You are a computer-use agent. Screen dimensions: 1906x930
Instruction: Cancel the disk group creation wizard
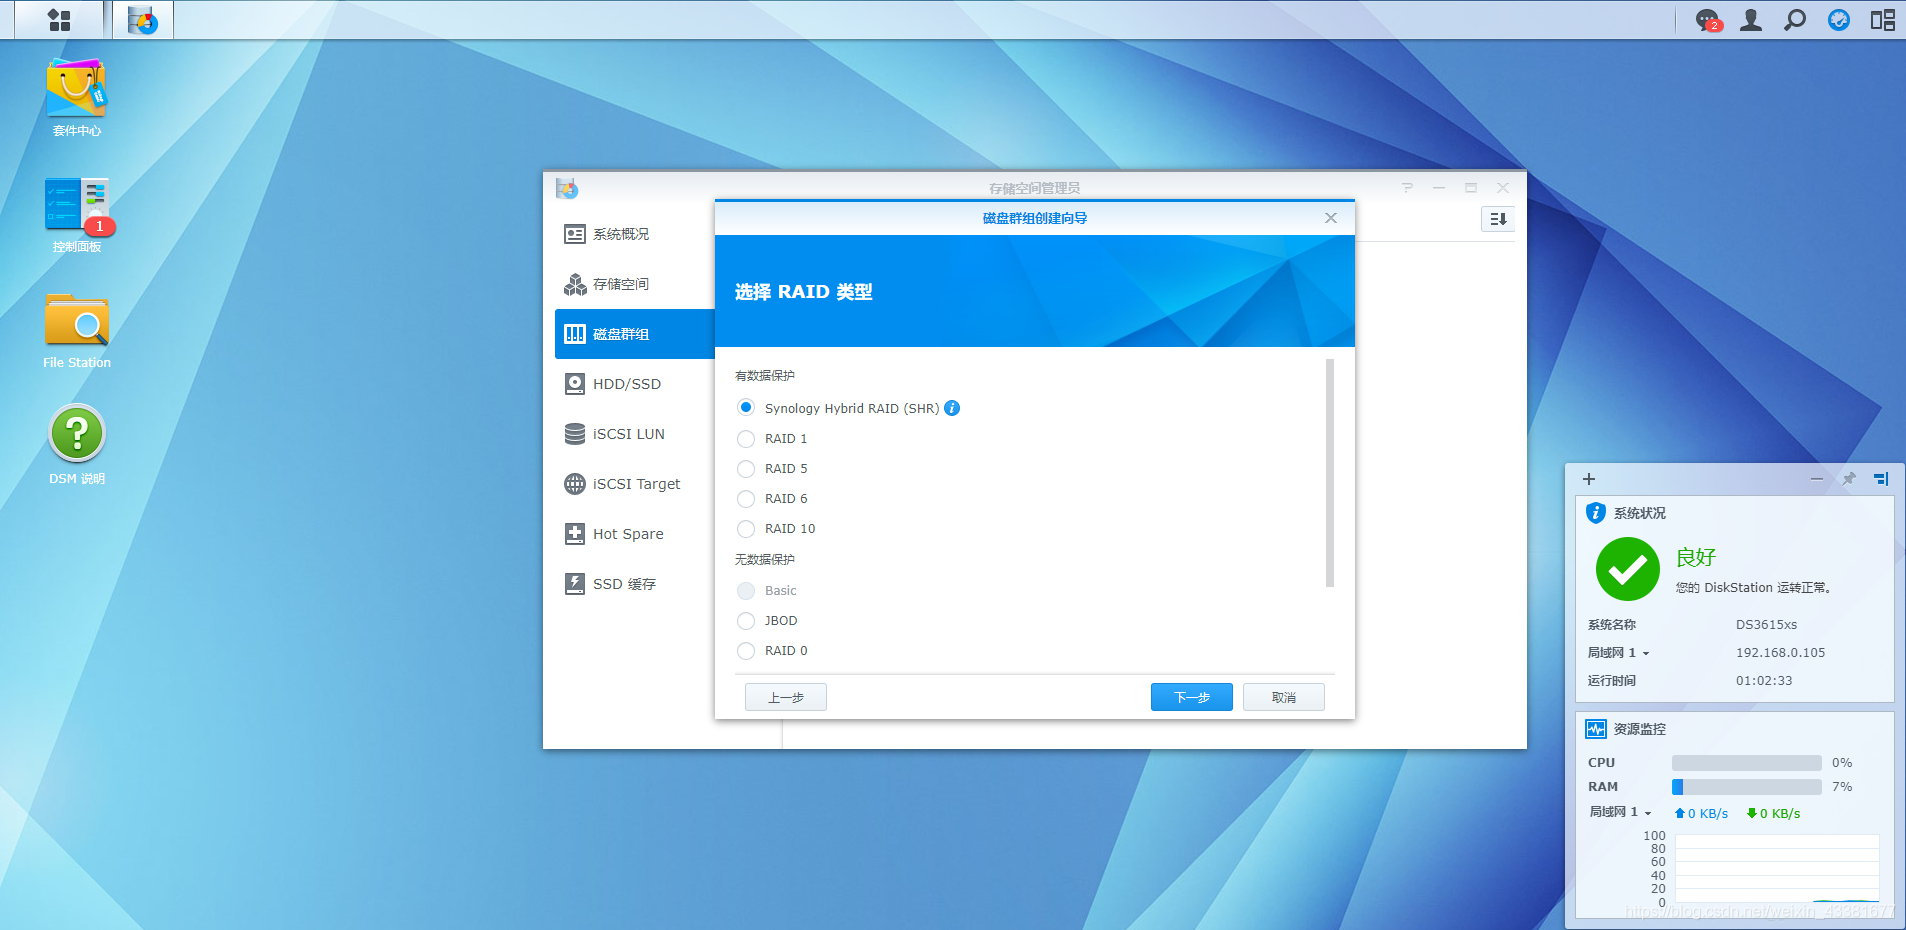point(1284,697)
